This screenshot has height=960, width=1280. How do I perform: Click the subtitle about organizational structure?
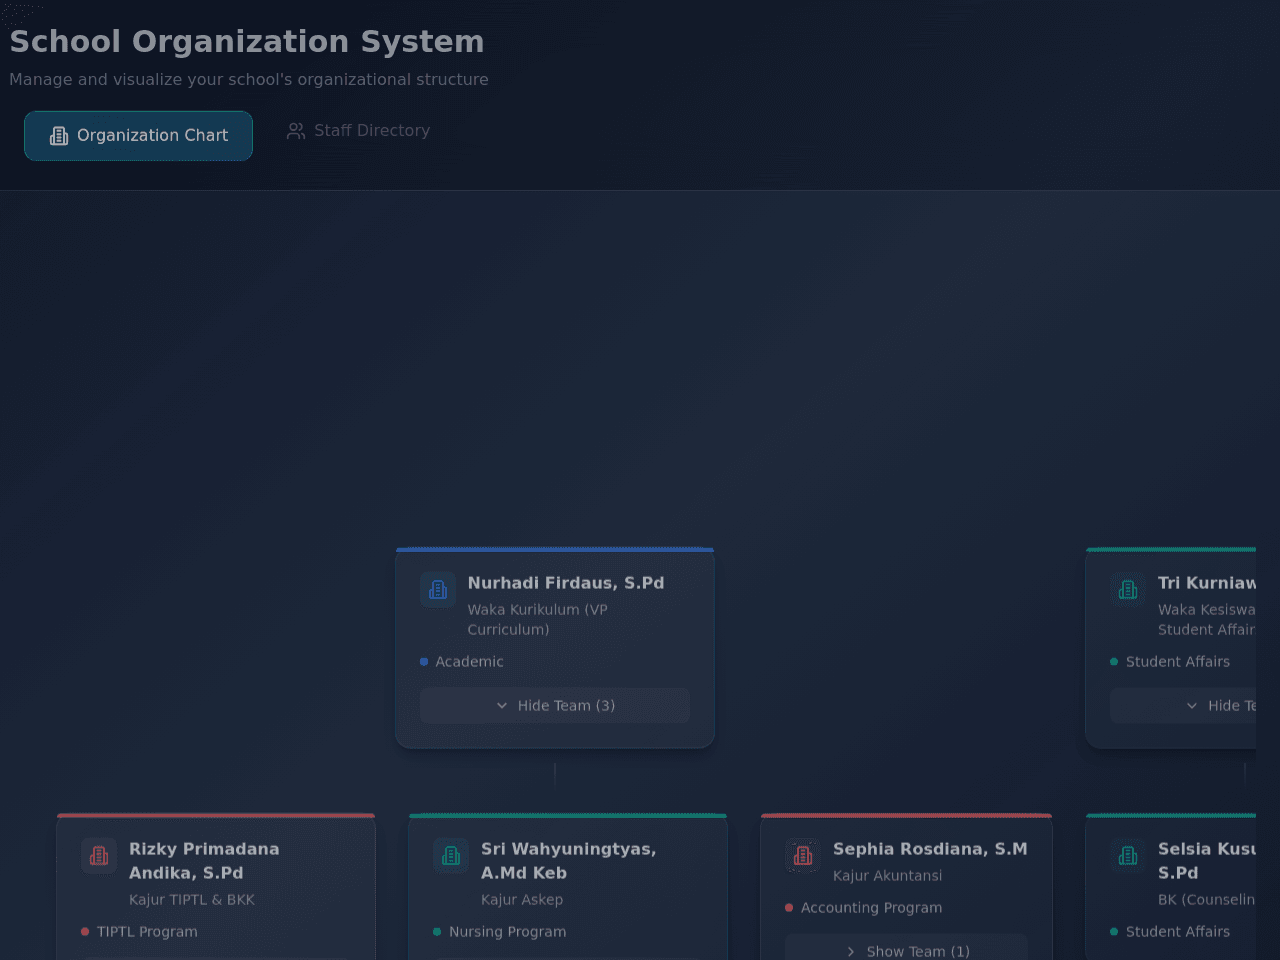pos(249,80)
